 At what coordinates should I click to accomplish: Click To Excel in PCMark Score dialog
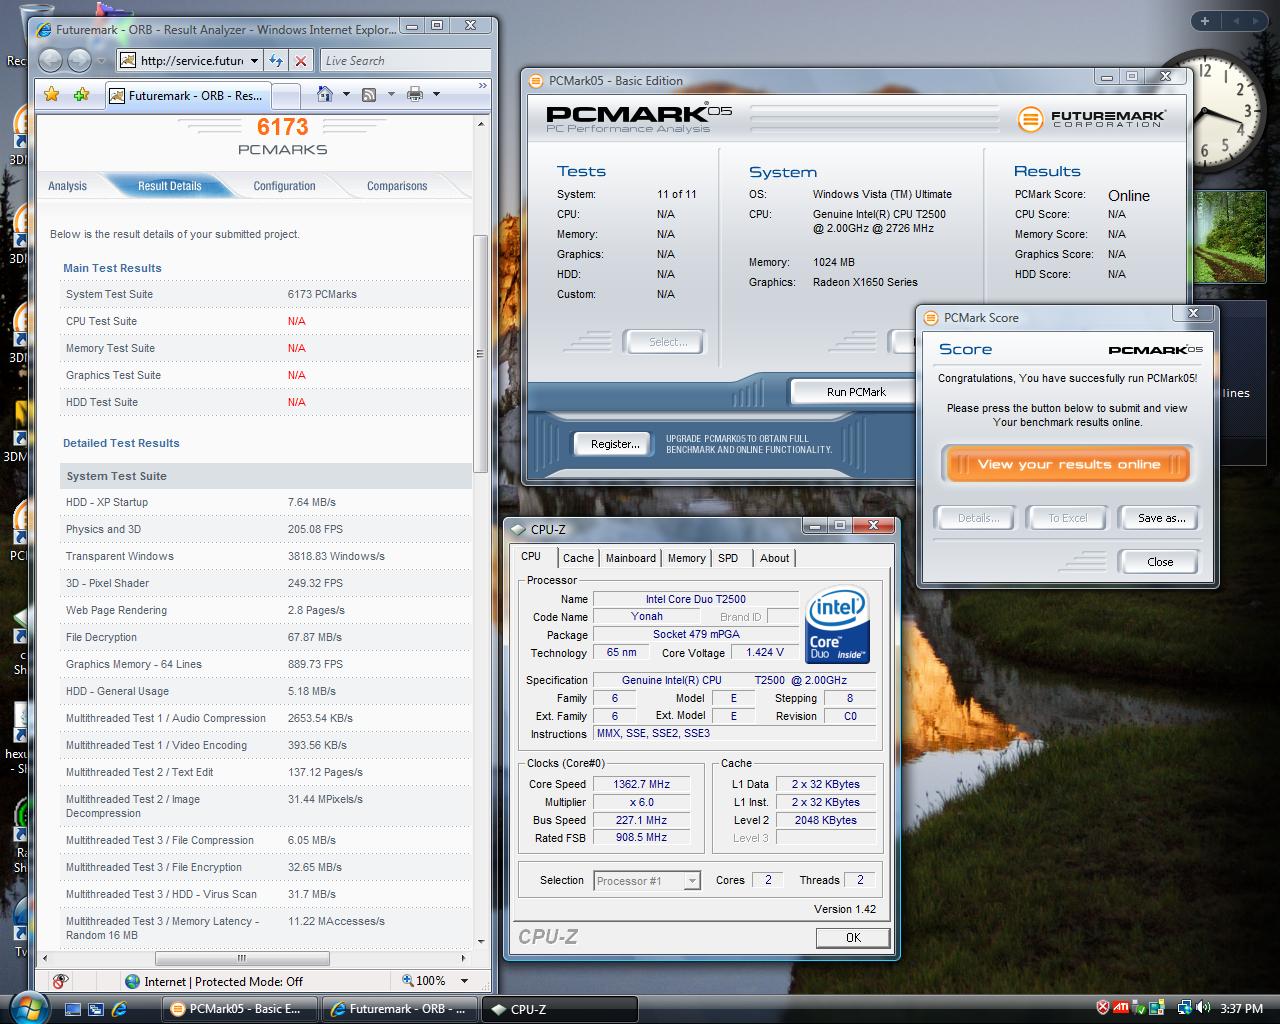[x=1067, y=518]
